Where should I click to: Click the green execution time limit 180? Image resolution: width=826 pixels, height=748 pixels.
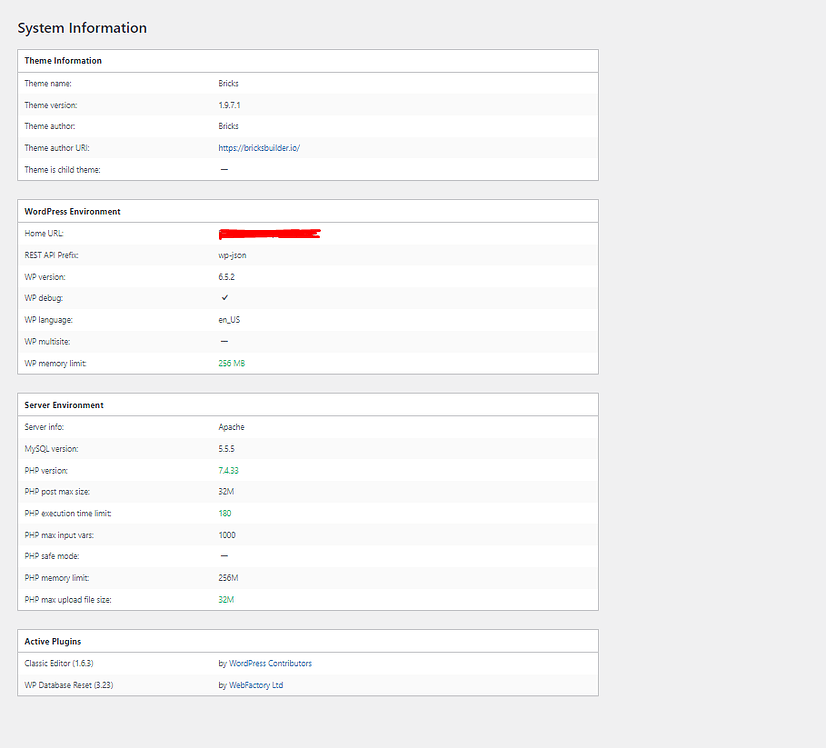click(225, 513)
